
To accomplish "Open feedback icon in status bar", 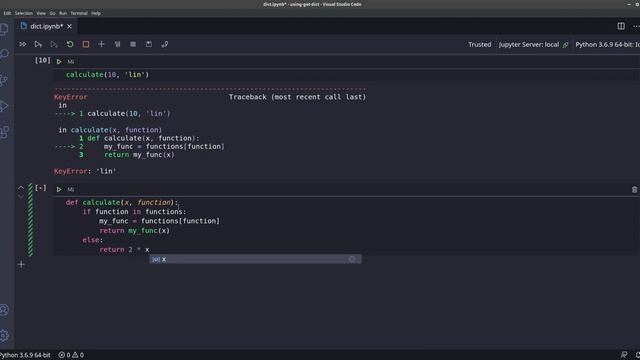I will pyautogui.click(x=624, y=355).
